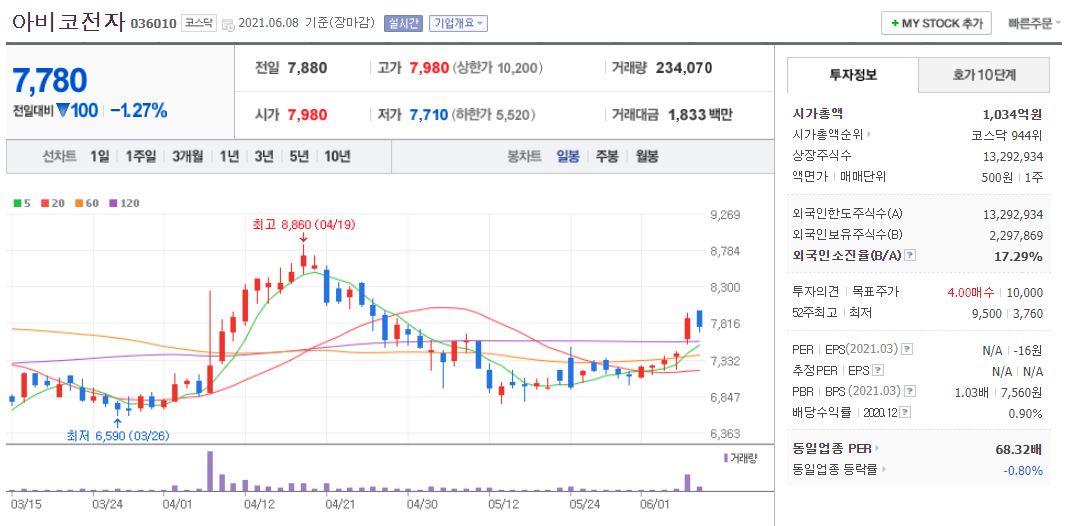This screenshot has height=526, width=1081.
Task: Click red 20-day moving average legend swatch
Action: pos(44,203)
